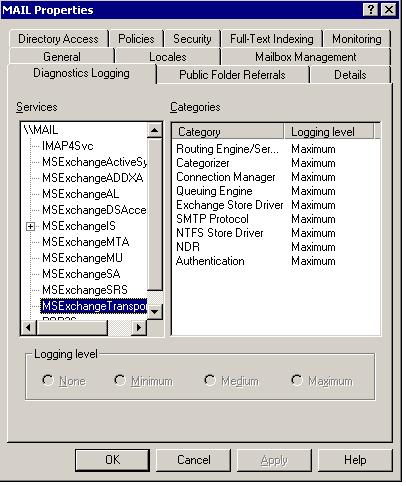Close the MAIL Properties dialog
This screenshot has height=486, width=406.
(x=388, y=10)
